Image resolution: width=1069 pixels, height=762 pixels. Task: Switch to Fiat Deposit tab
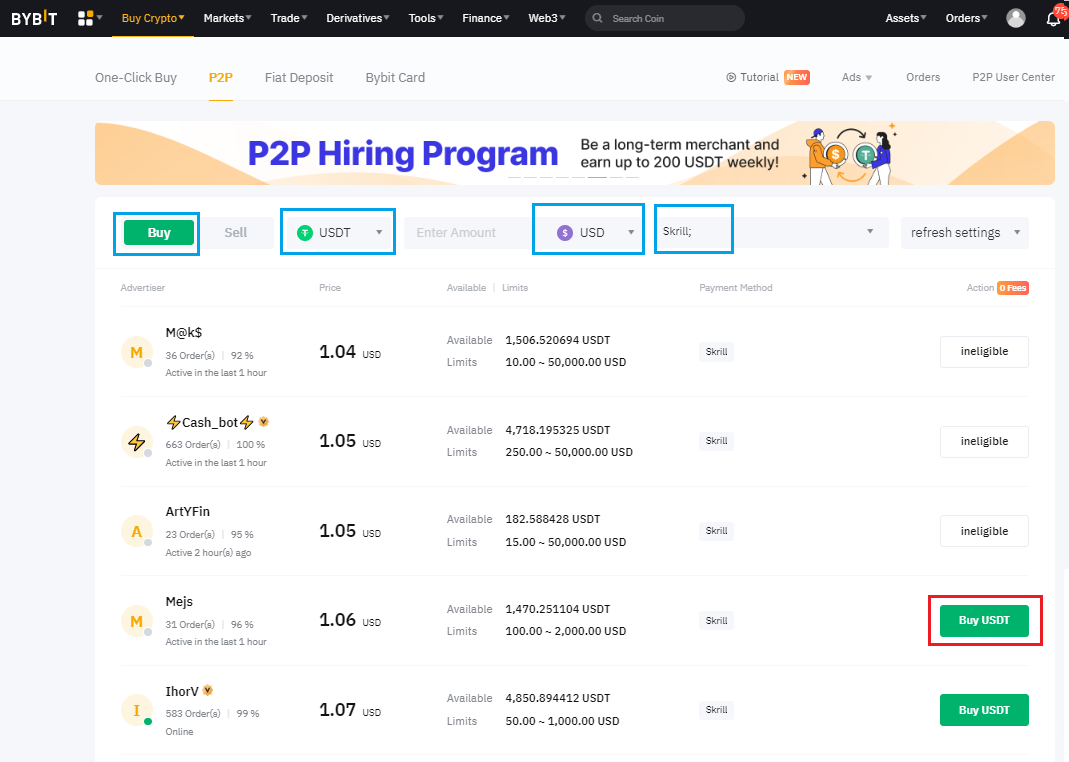coord(299,78)
